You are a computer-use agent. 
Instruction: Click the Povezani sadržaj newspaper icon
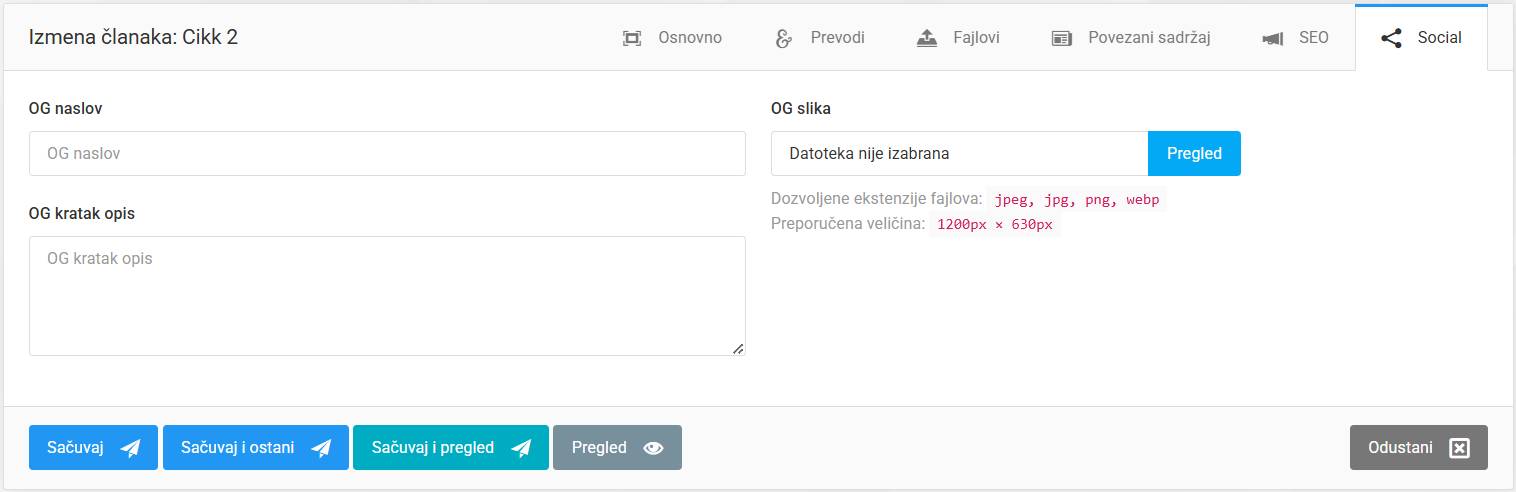(x=1061, y=38)
